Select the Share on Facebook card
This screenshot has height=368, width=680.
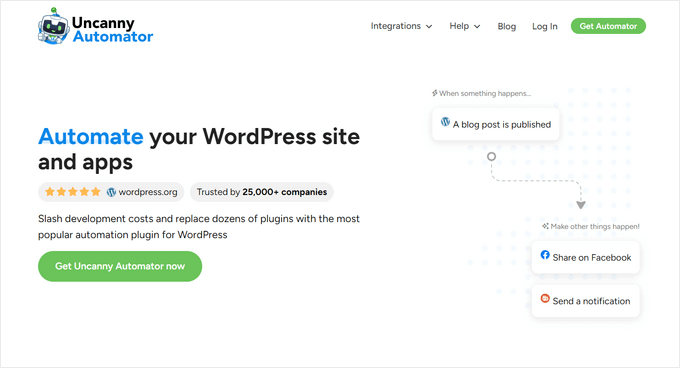[x=585, y=257]
